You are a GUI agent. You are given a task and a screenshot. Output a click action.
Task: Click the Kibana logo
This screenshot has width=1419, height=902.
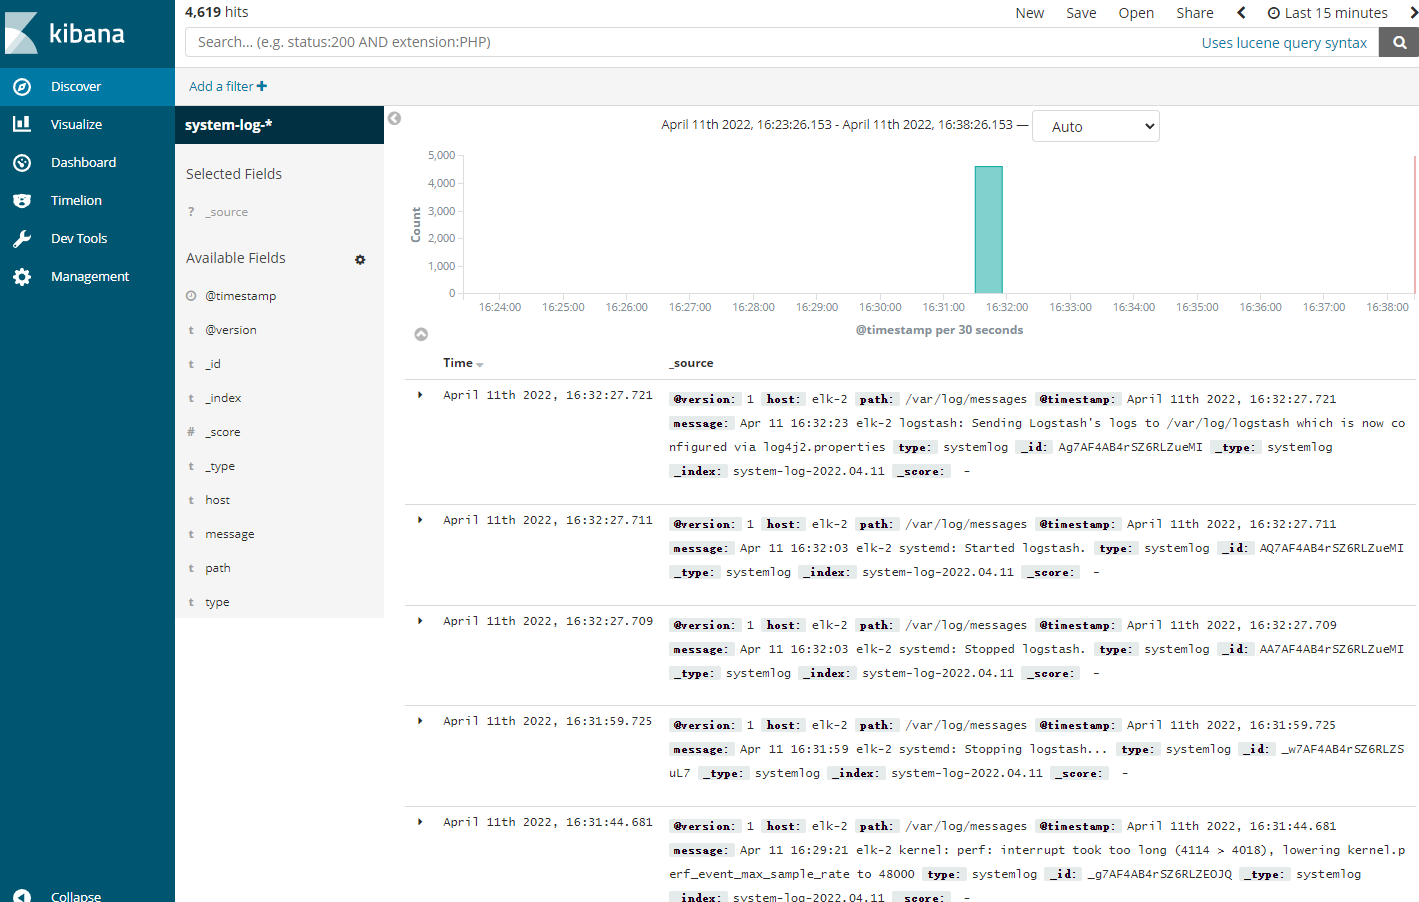click(x=65, y=33)
